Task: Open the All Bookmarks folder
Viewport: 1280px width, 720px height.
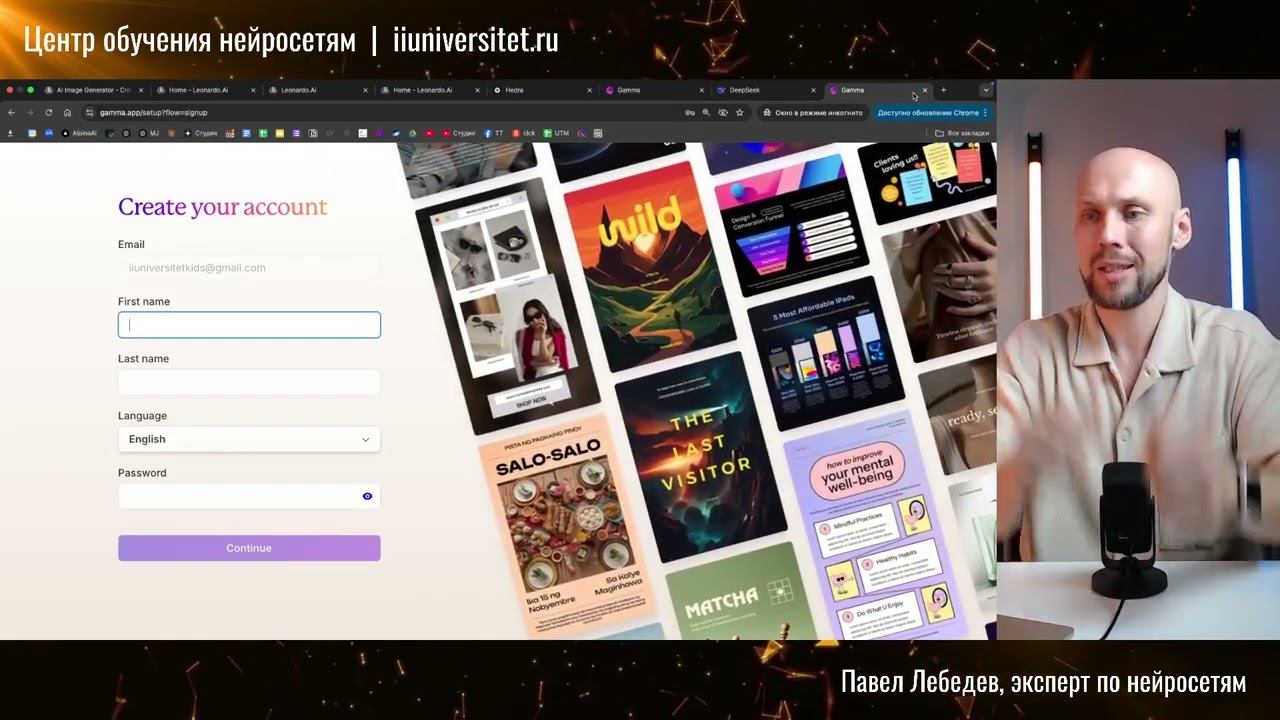Action: [961, 133]
